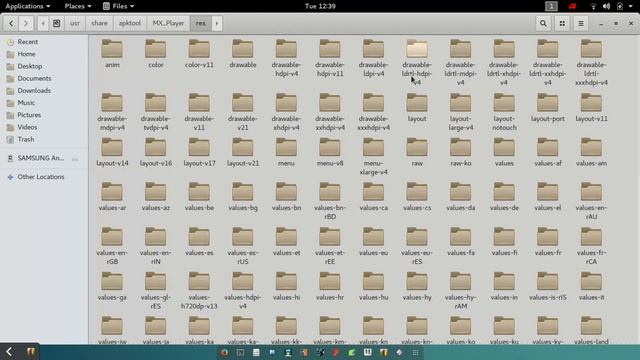Screen dimensions: 640x360
Task: Click the dock back arrow at bottom left
Action: click(9, 351)
